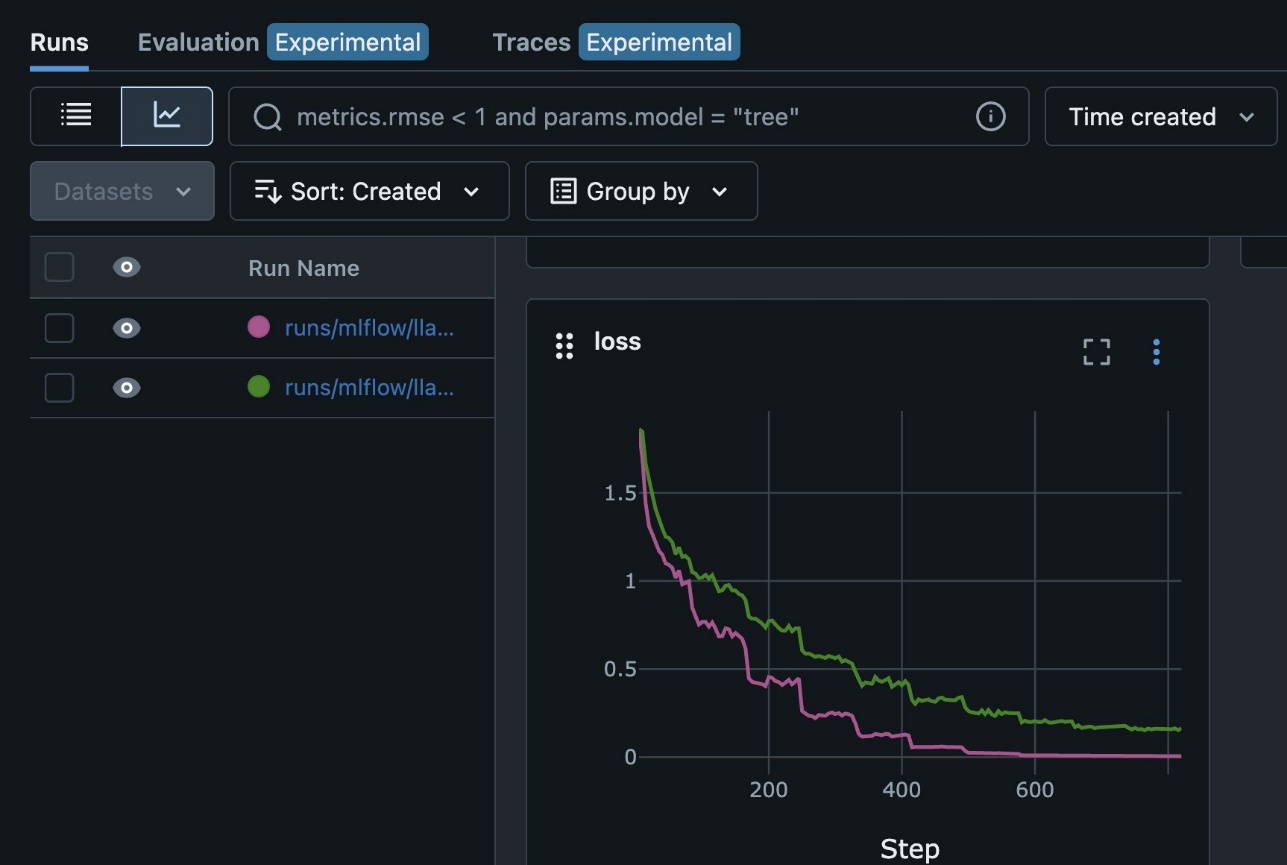Grab the loss chart drag handle

tap(564, 346)
